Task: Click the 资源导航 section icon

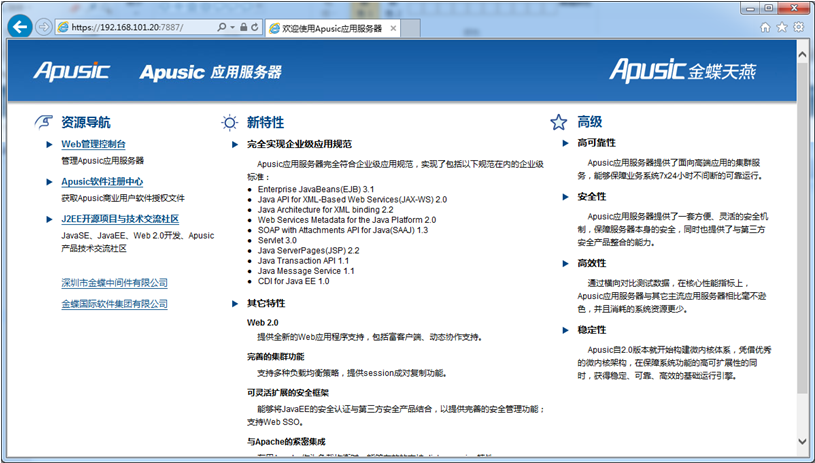Action: coord(44,122)
